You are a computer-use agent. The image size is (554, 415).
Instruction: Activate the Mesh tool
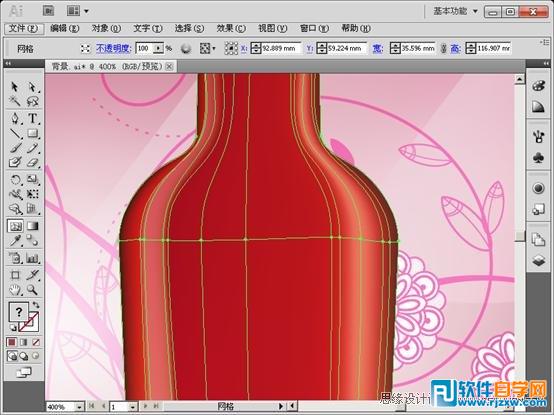click(x=15, y=226)
